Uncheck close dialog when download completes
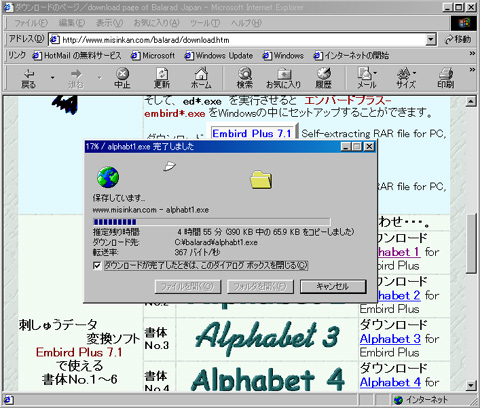Image resolution: width=480 pixels, height=408 pixels. tap(97, 266)
